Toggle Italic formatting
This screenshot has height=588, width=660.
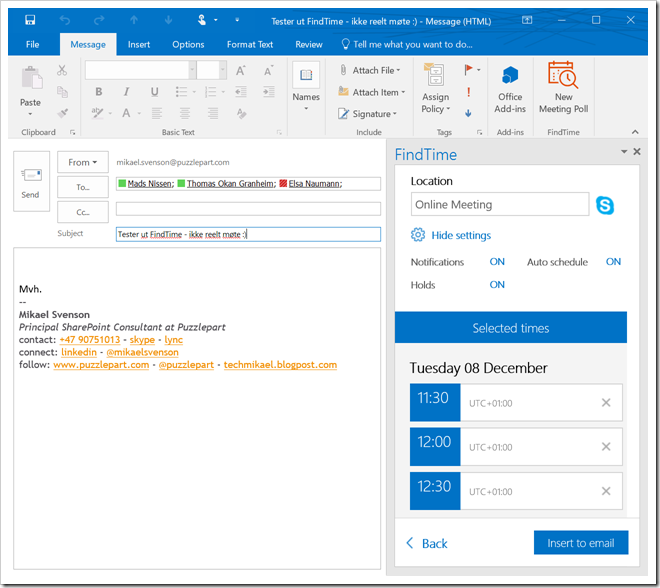[x=126, y=91]
